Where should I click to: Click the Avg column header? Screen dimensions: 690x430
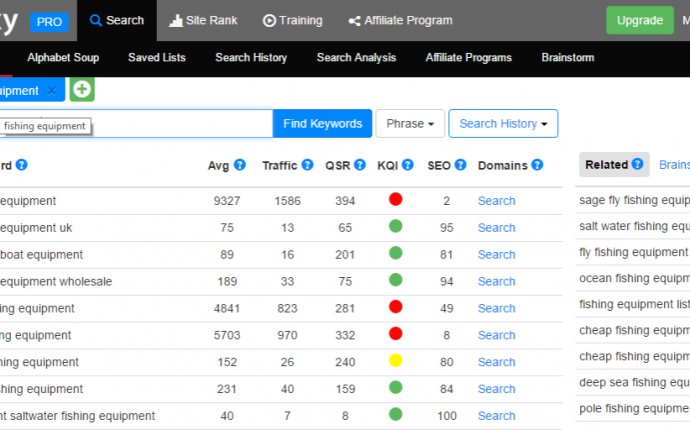coord(218,166)
